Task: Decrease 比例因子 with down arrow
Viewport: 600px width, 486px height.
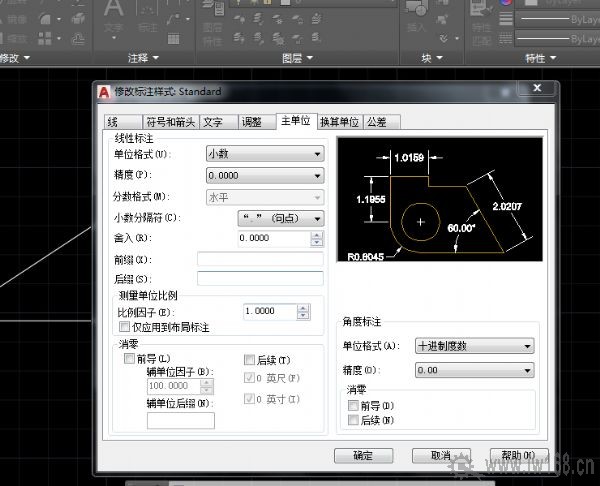Action: [303, 315]
